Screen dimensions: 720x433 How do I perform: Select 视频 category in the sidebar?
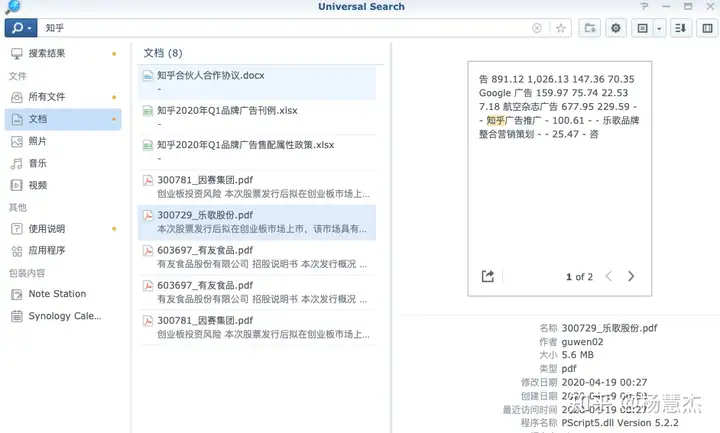[x=63, y=185]
